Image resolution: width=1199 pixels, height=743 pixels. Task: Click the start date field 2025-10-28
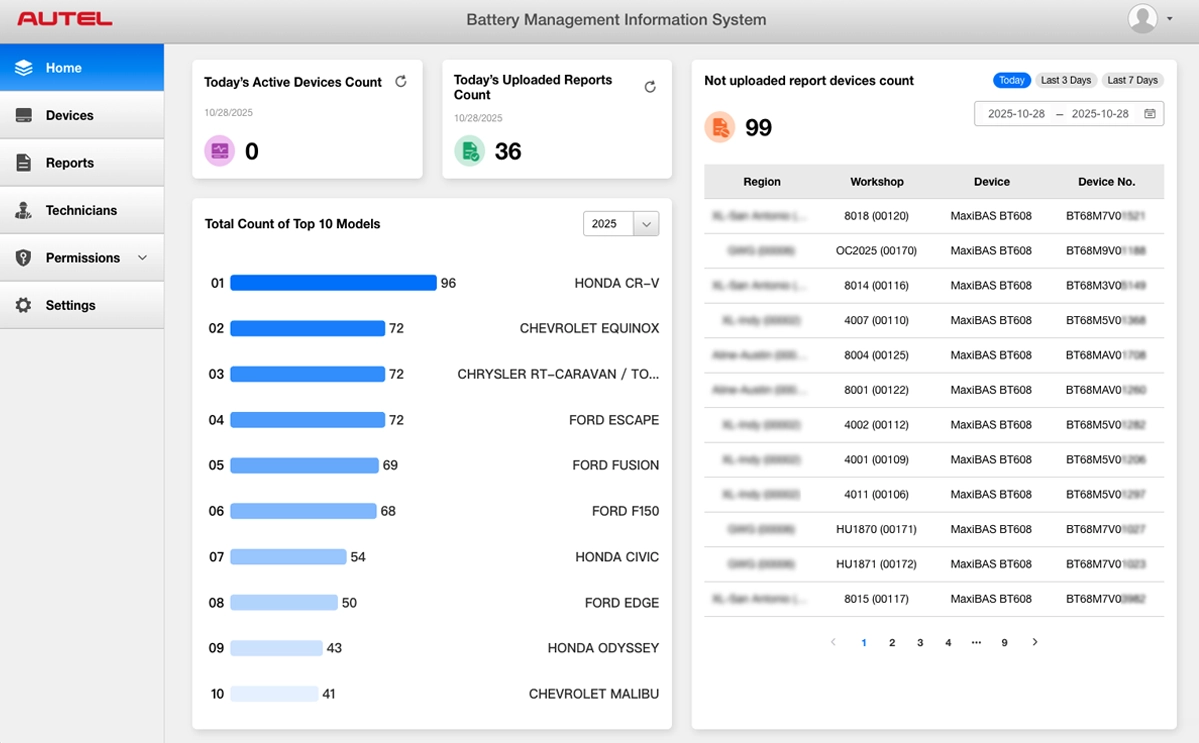coord(1016,114)
